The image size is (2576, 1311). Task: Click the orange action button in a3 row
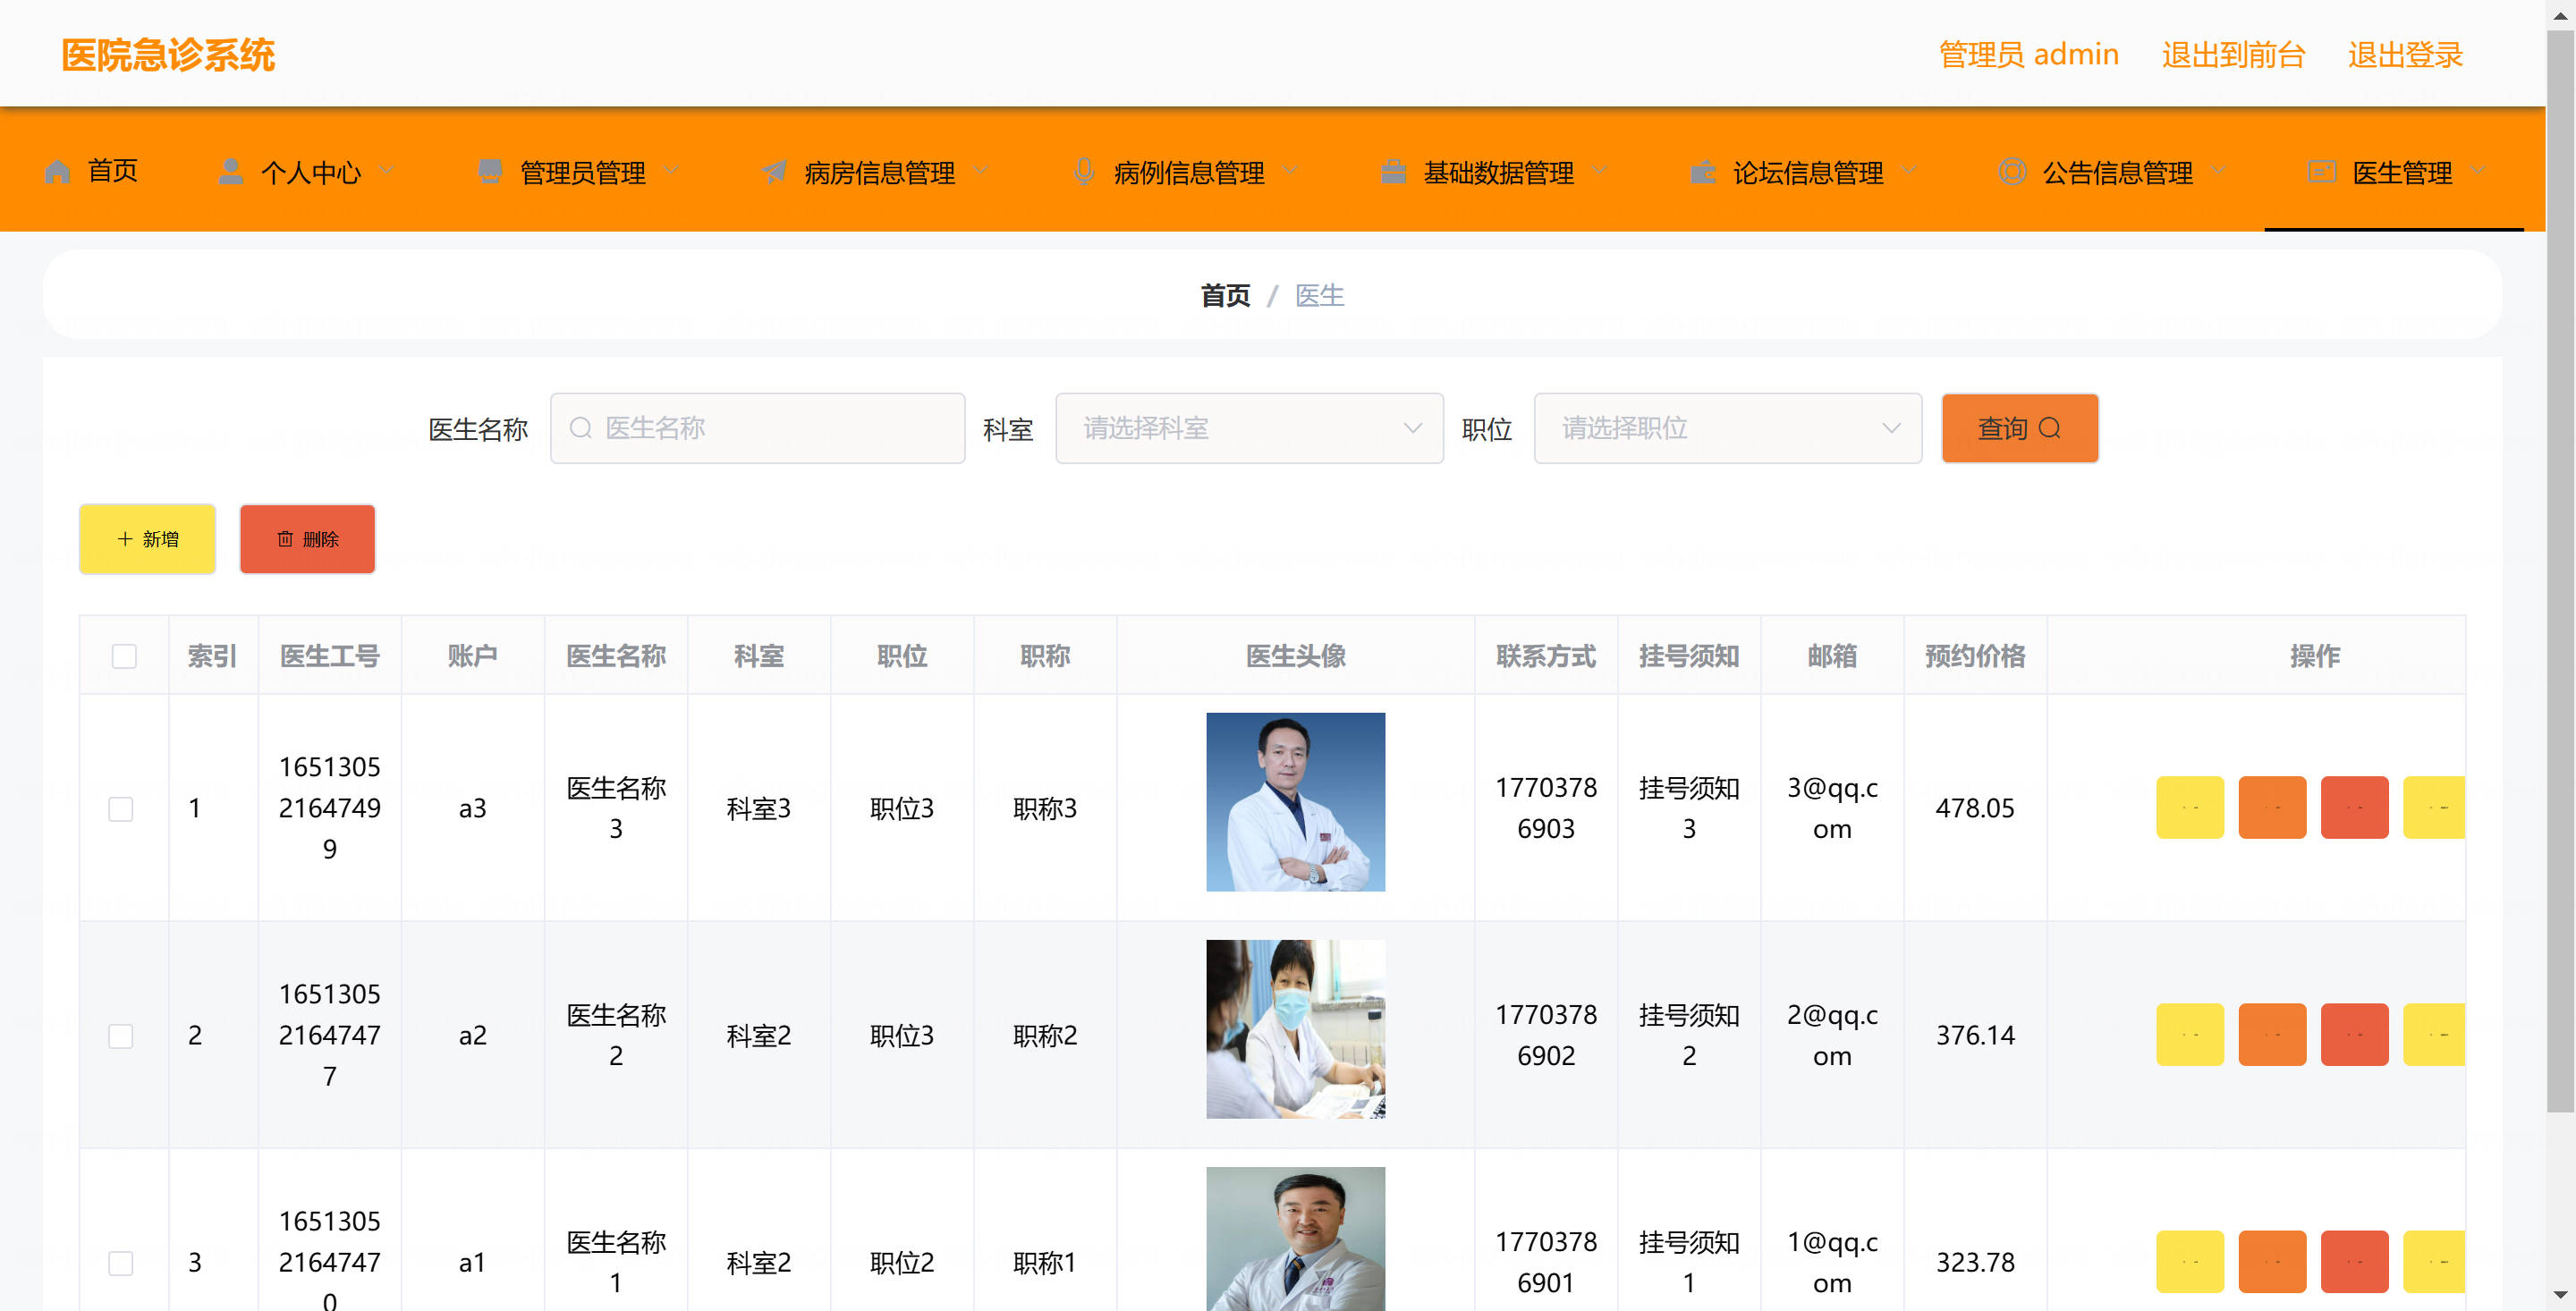point(2272,807)
